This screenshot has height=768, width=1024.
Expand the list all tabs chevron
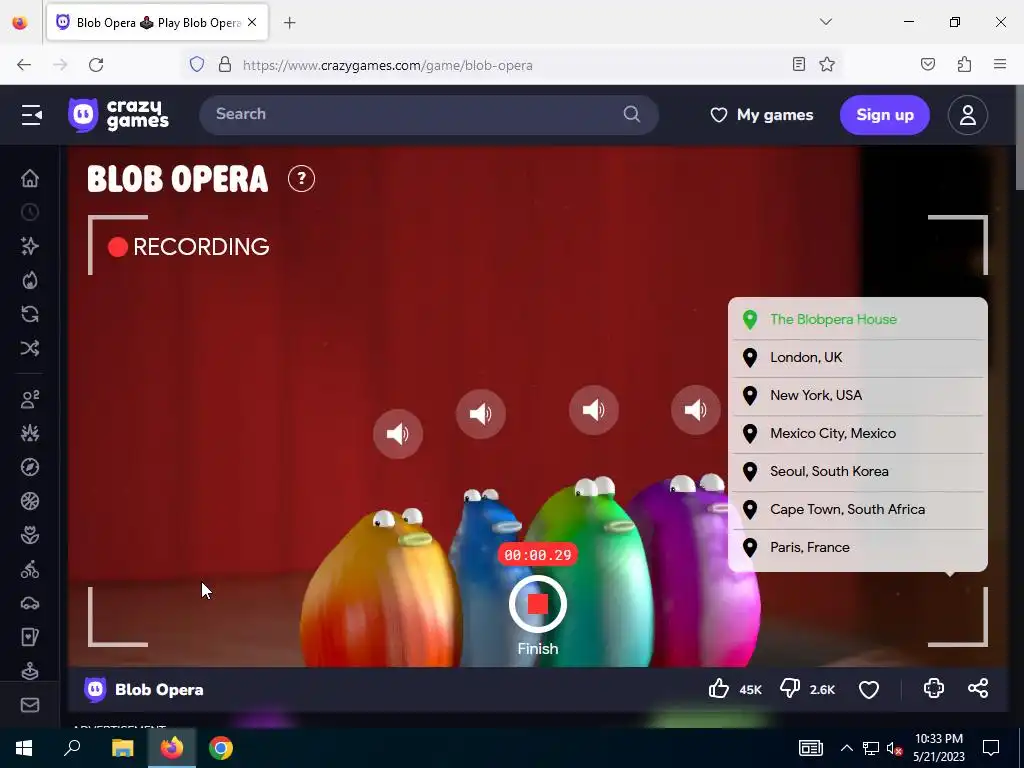[825, 22]
